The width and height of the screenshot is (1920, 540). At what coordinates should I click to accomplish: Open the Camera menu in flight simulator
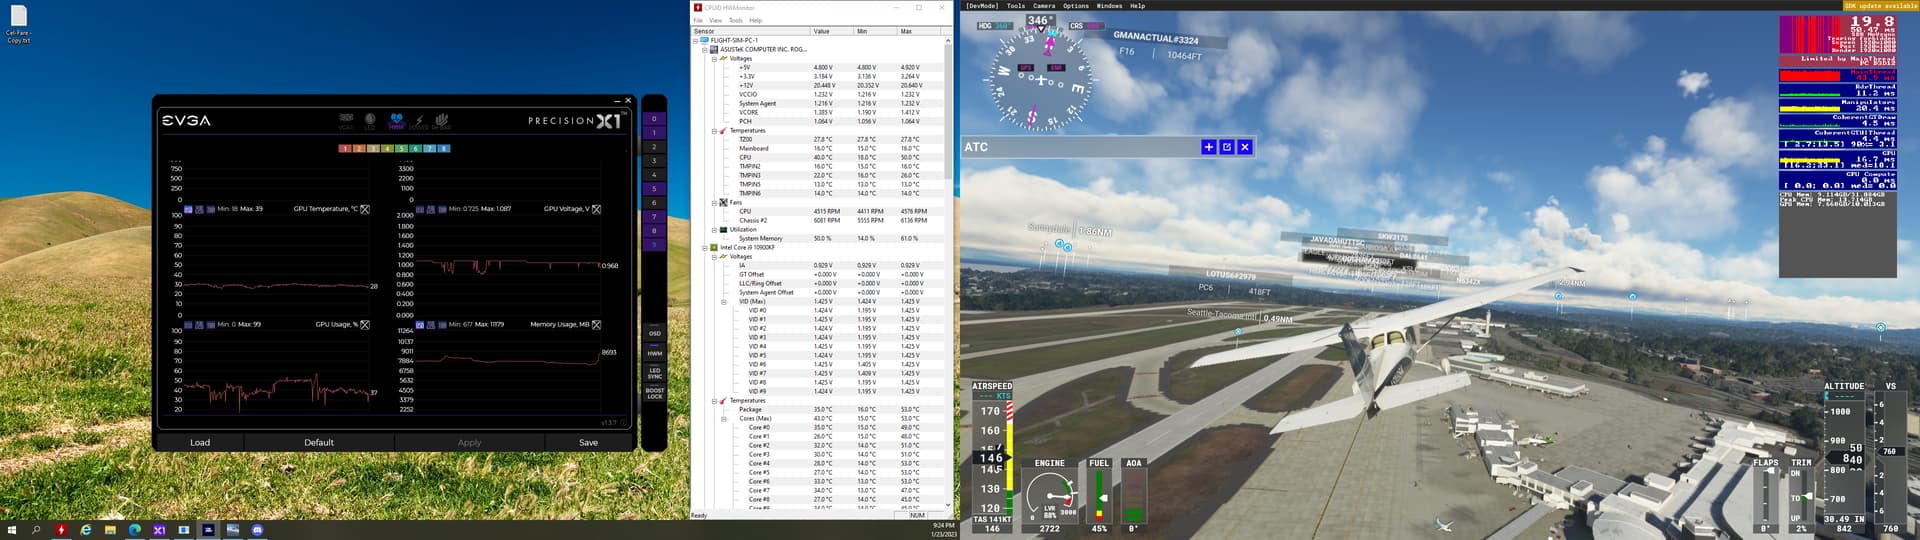(x=1044, y=6)
